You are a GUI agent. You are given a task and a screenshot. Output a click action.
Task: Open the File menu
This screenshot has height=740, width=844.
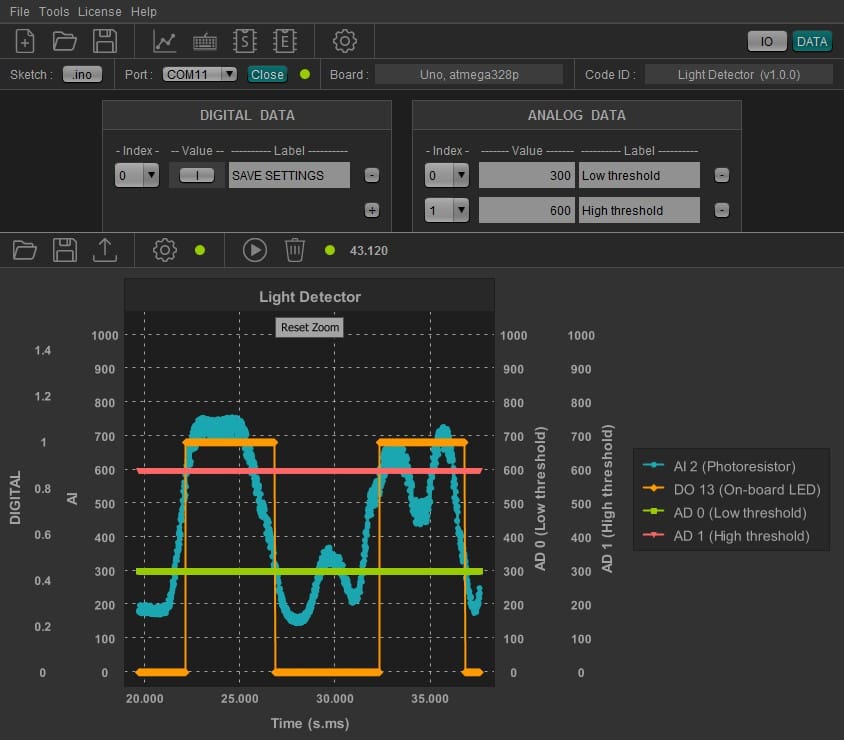click(20, 11)
